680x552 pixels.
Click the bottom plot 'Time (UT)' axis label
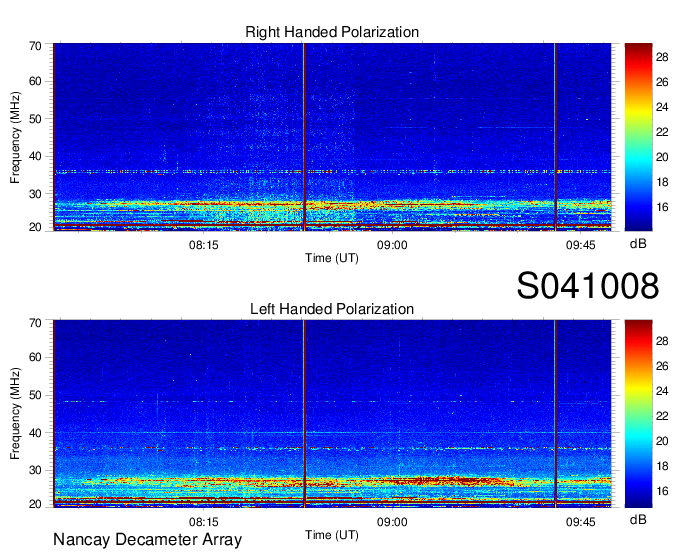(x=332, y=535)
